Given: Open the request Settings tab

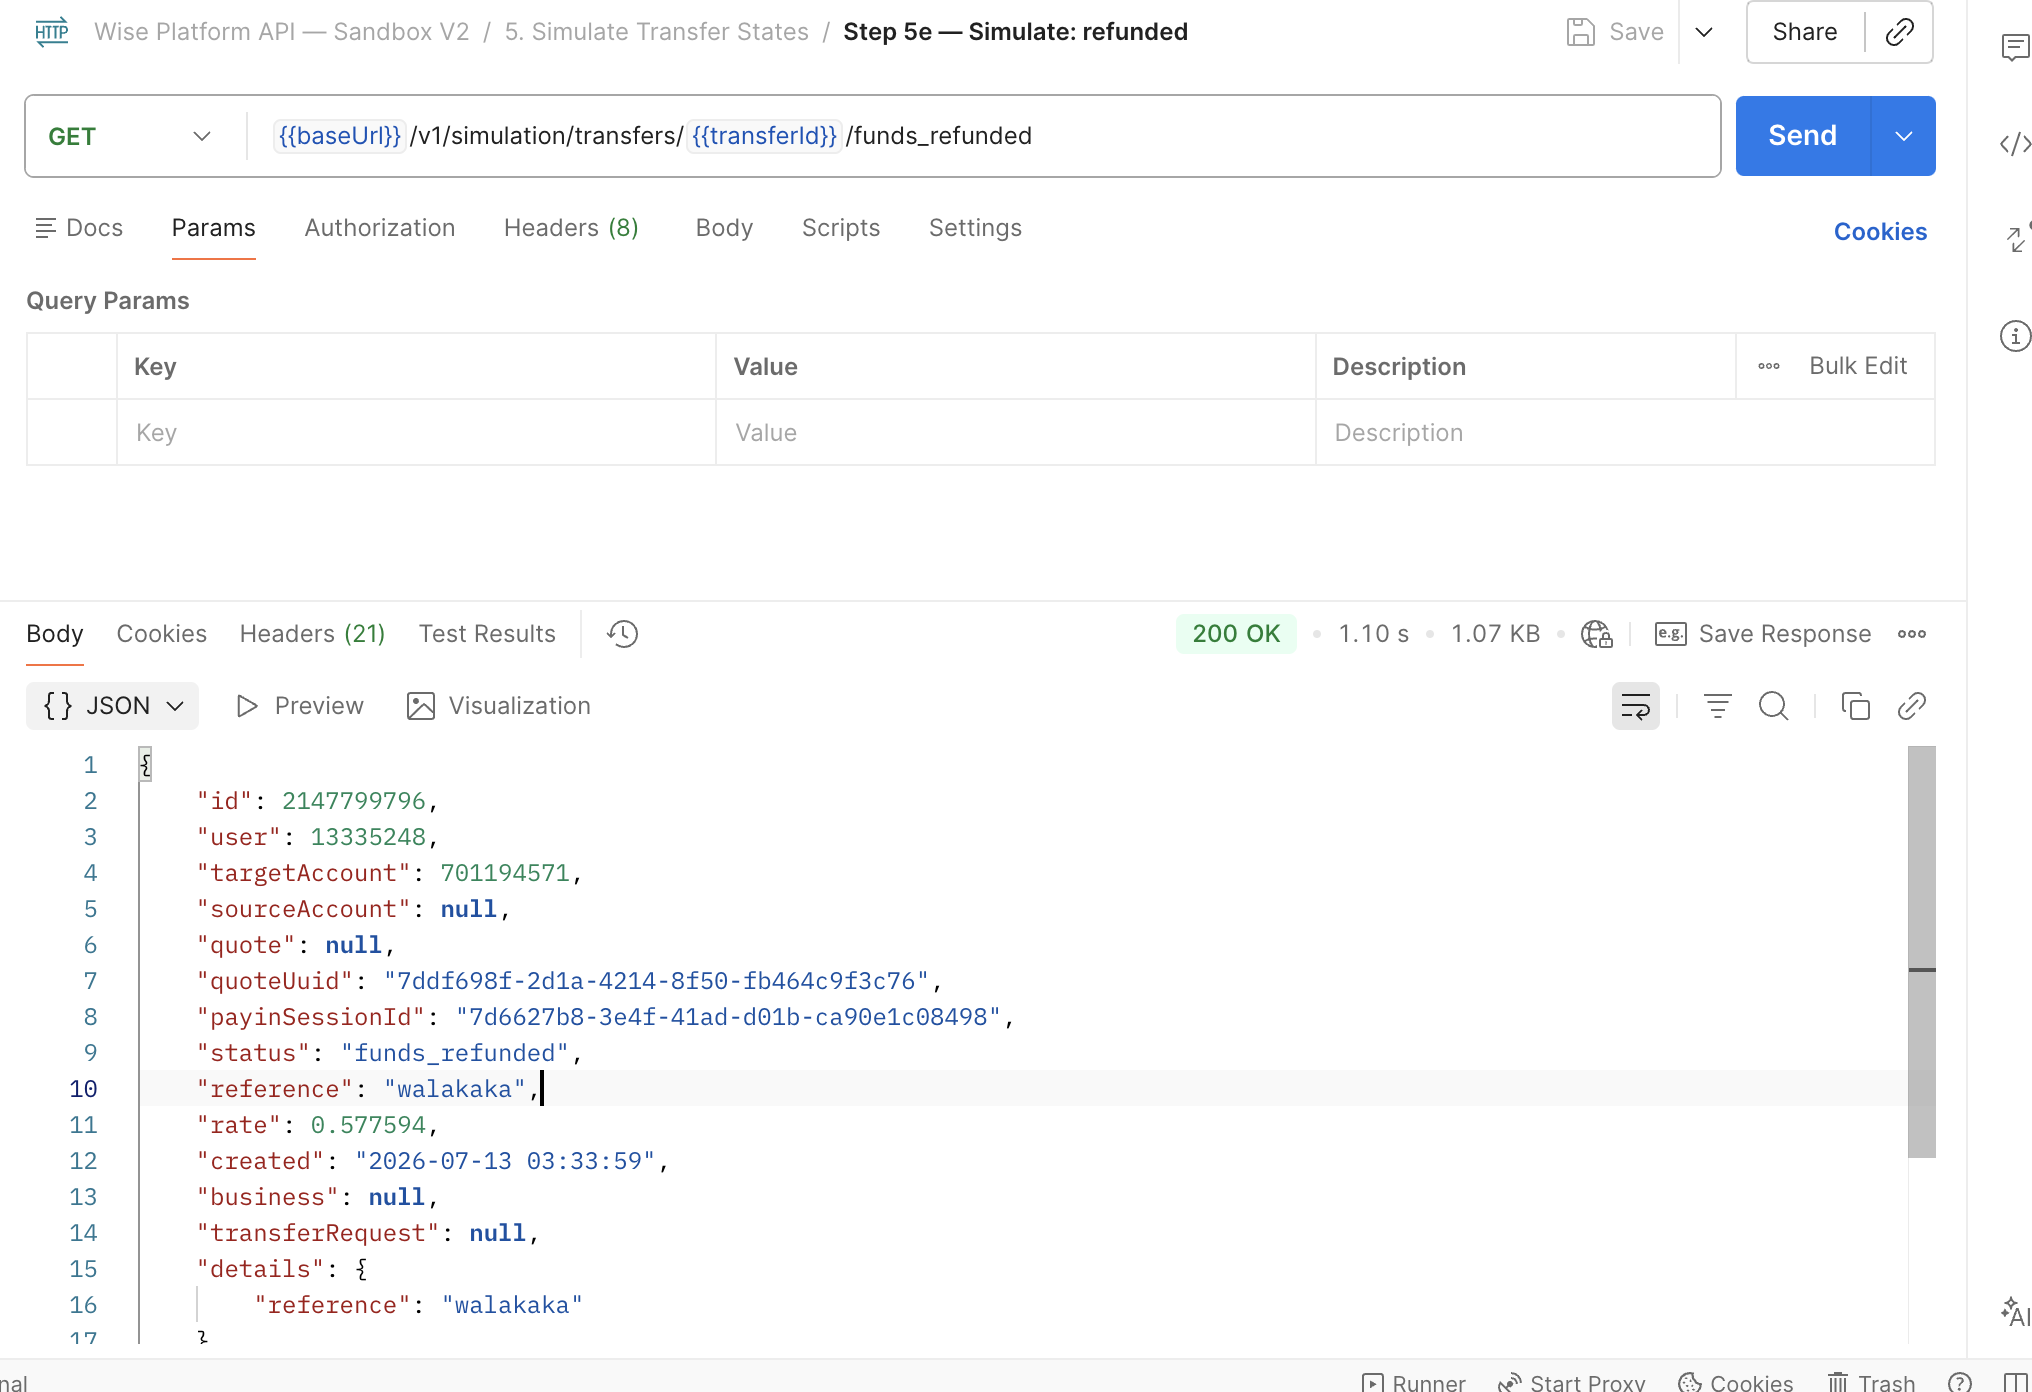Looking at the screenshot, I should [975, 228].
